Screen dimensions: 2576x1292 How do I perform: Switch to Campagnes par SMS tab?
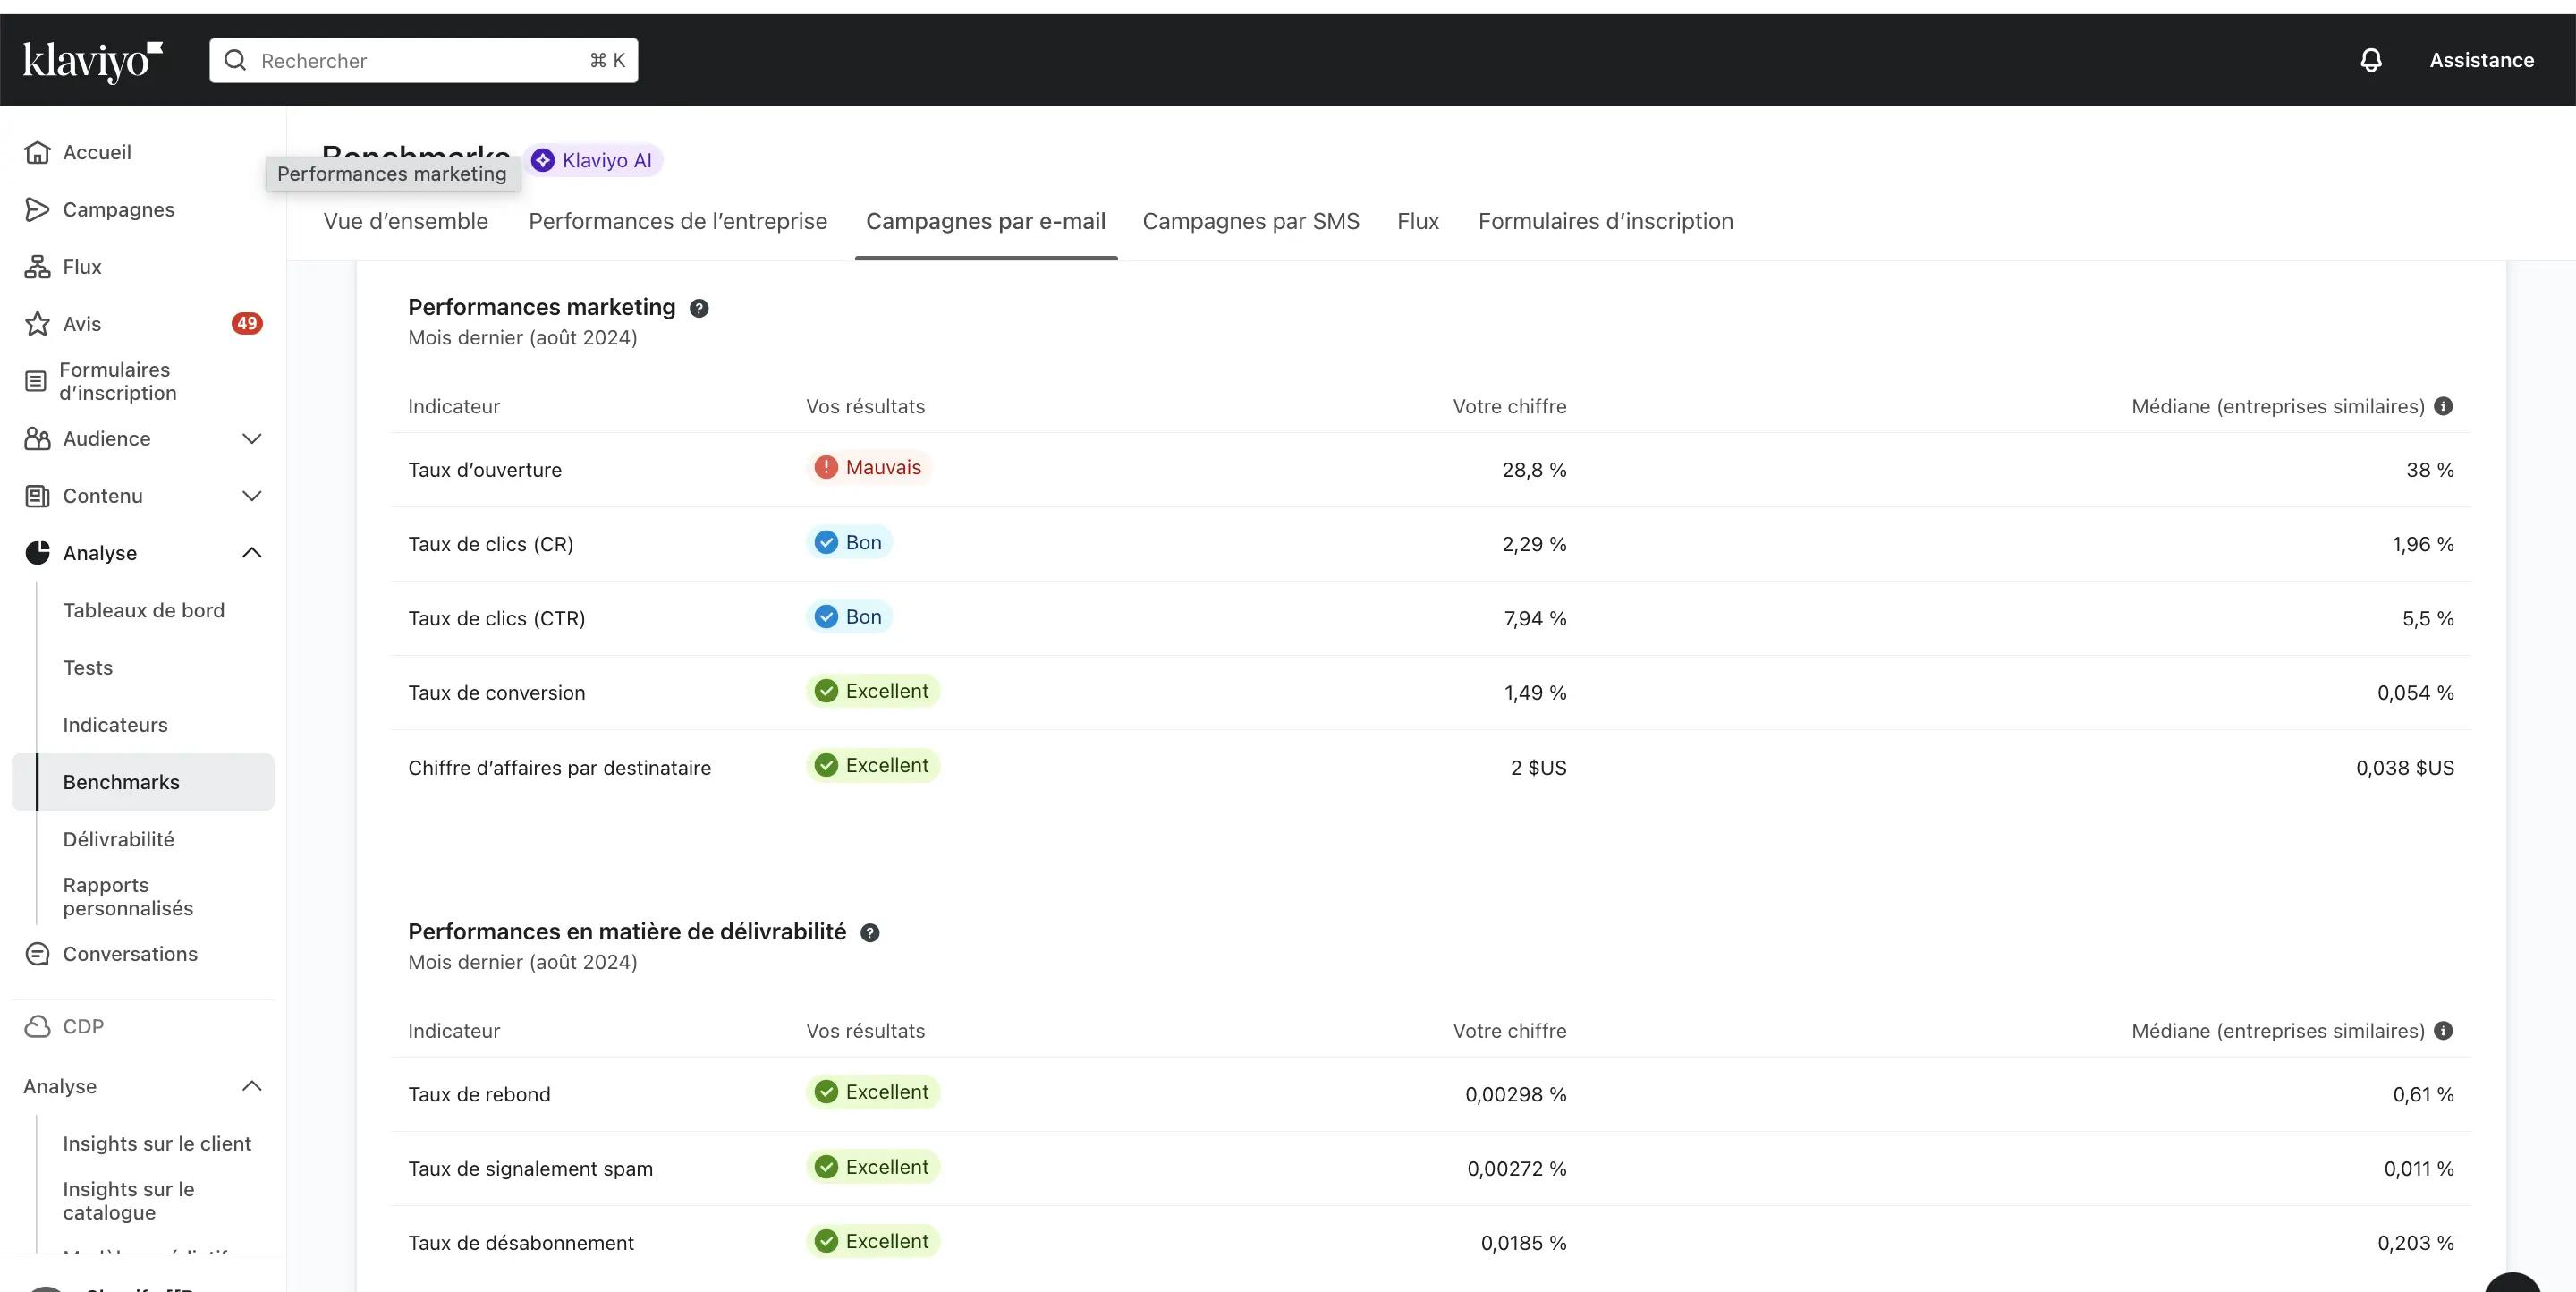(x=1250, y=221)
